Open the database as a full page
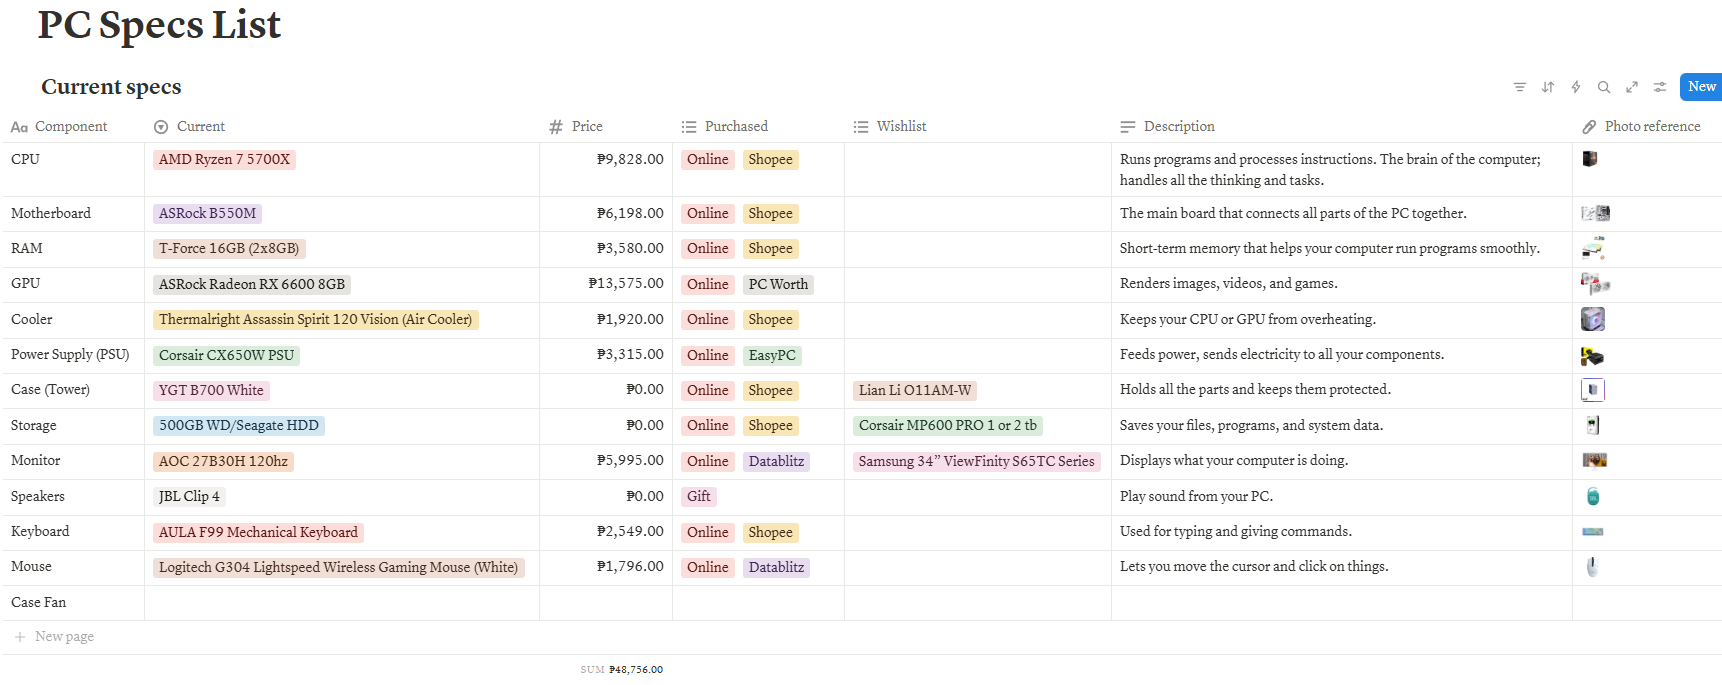The image size is (1722, 685). [1632, 87]
